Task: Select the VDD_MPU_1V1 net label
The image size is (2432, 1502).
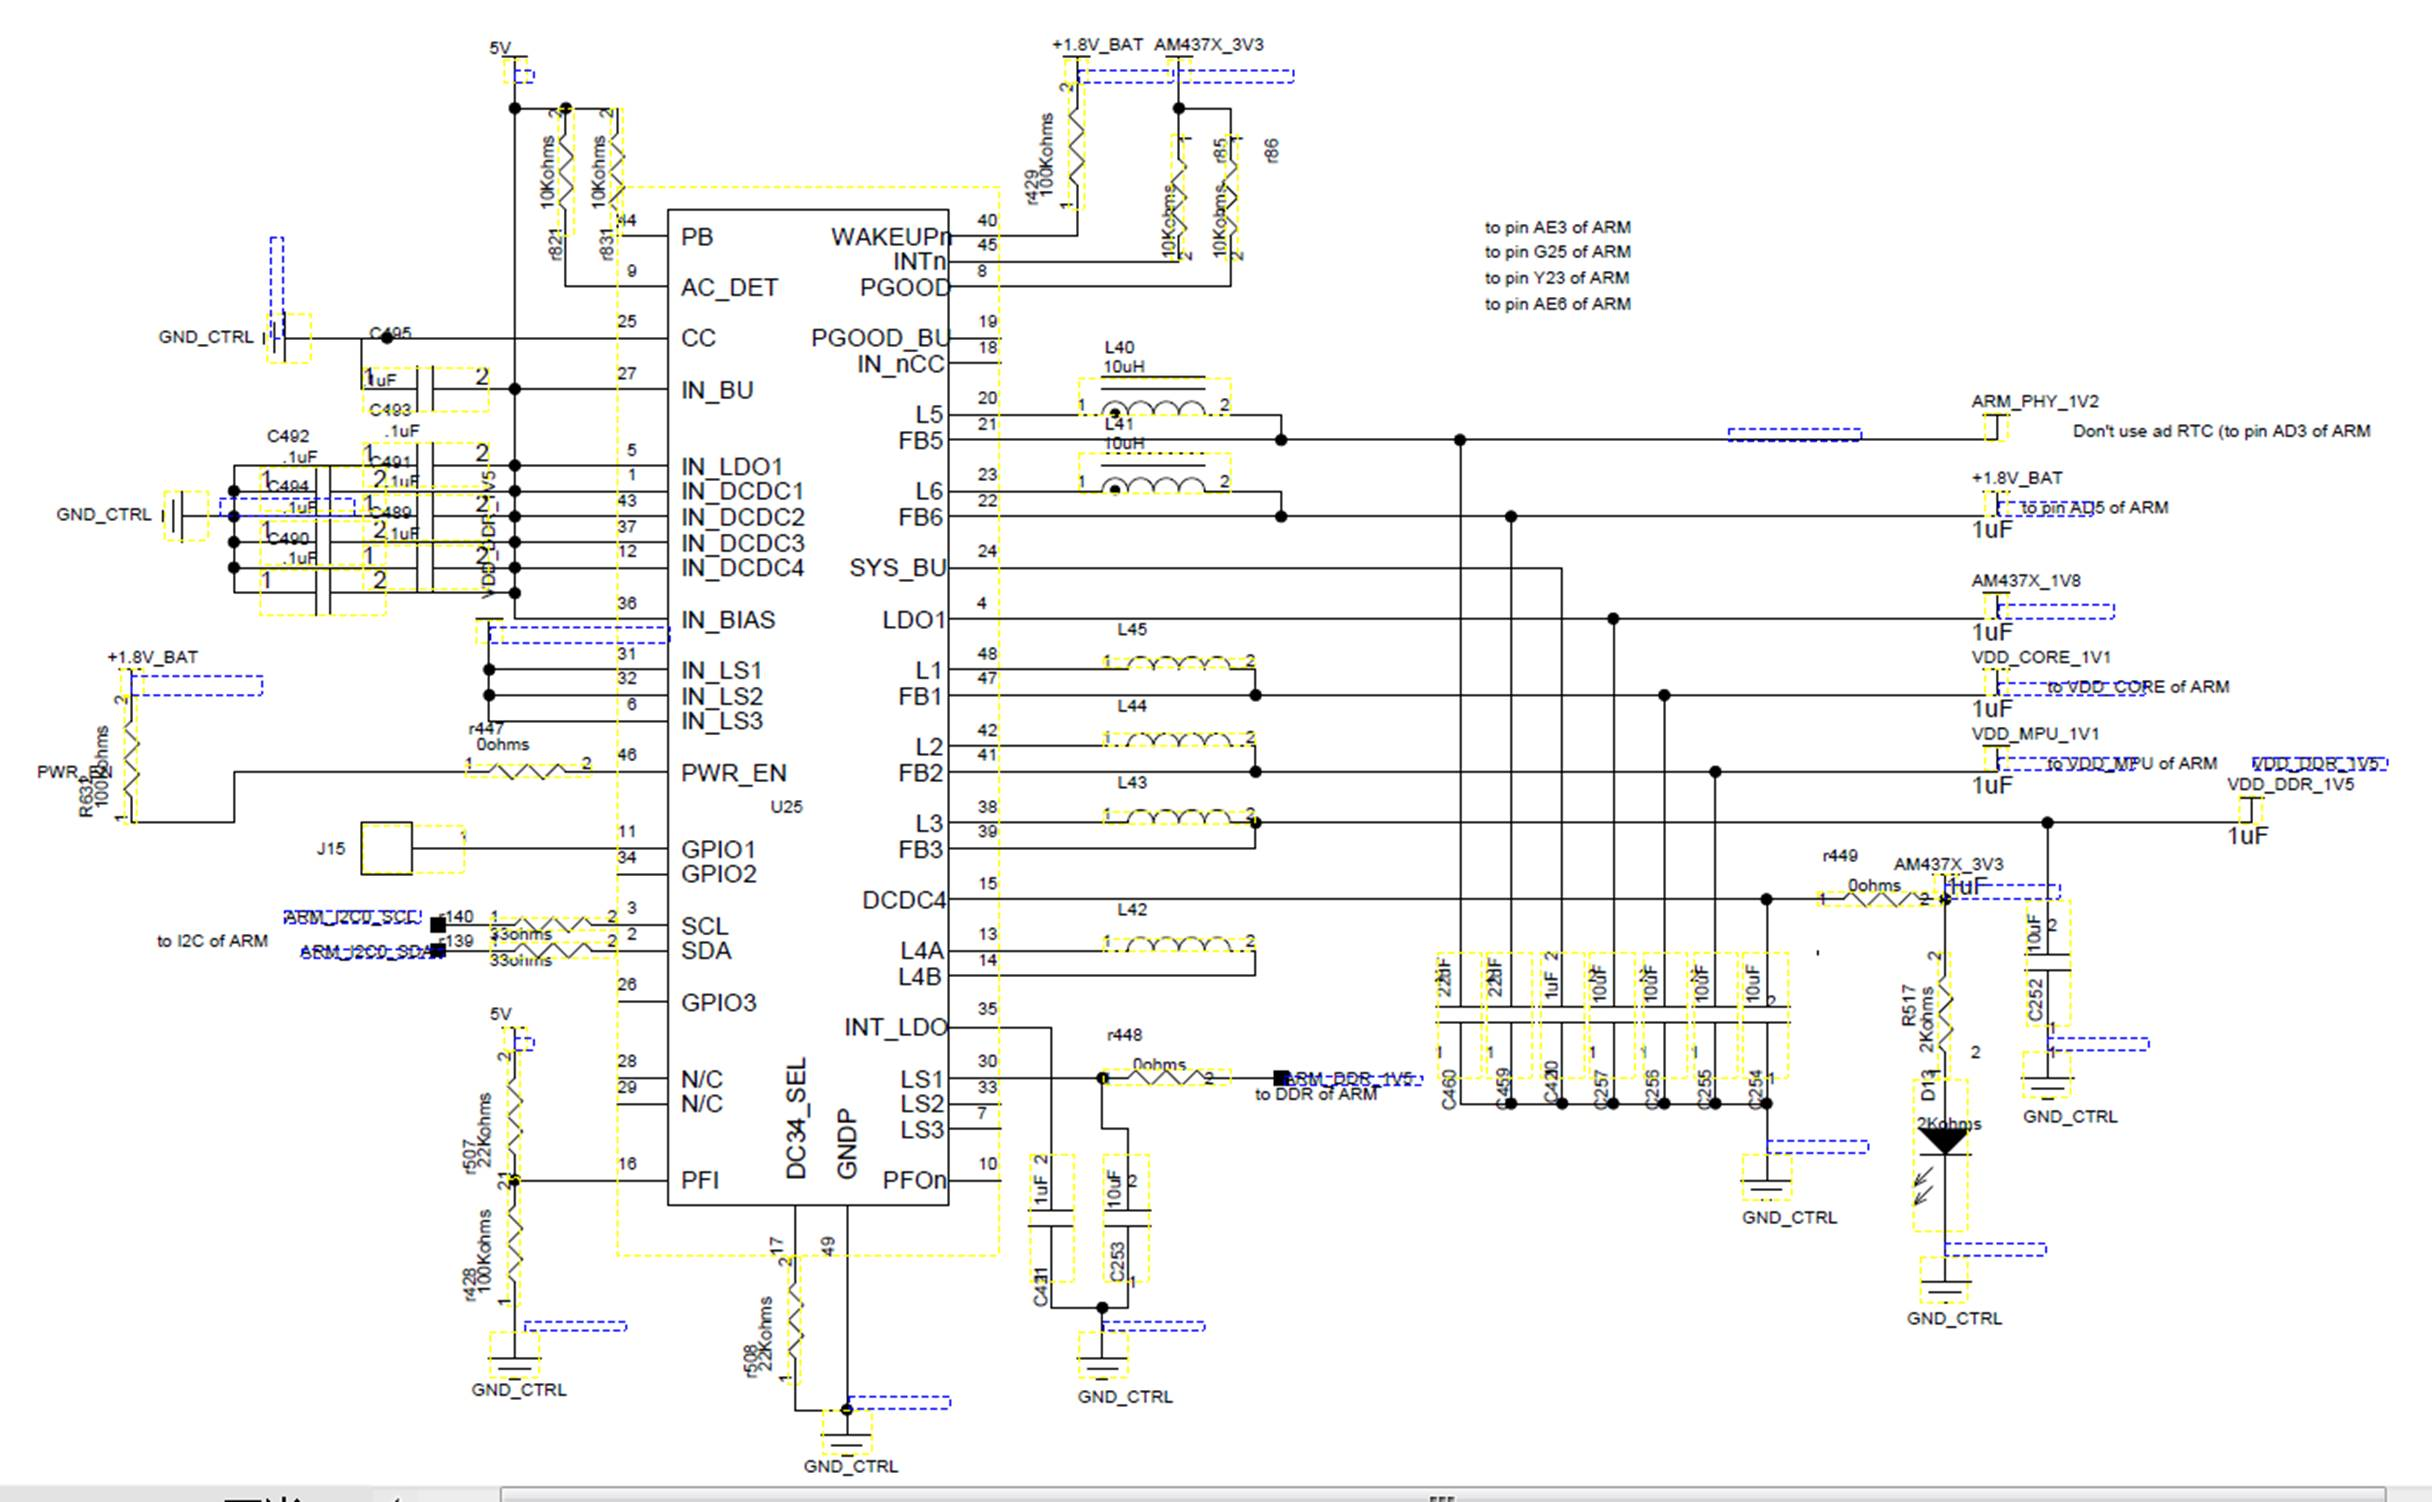Action: click(2035, 733)
